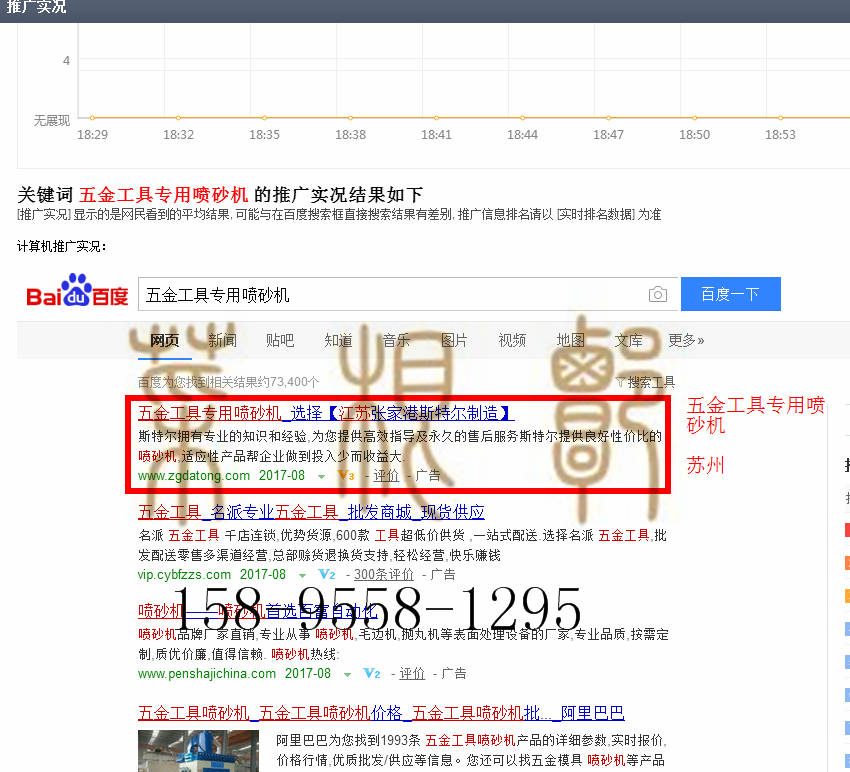
Task: Open the 300条评价 link
Action: pos(384,575)
